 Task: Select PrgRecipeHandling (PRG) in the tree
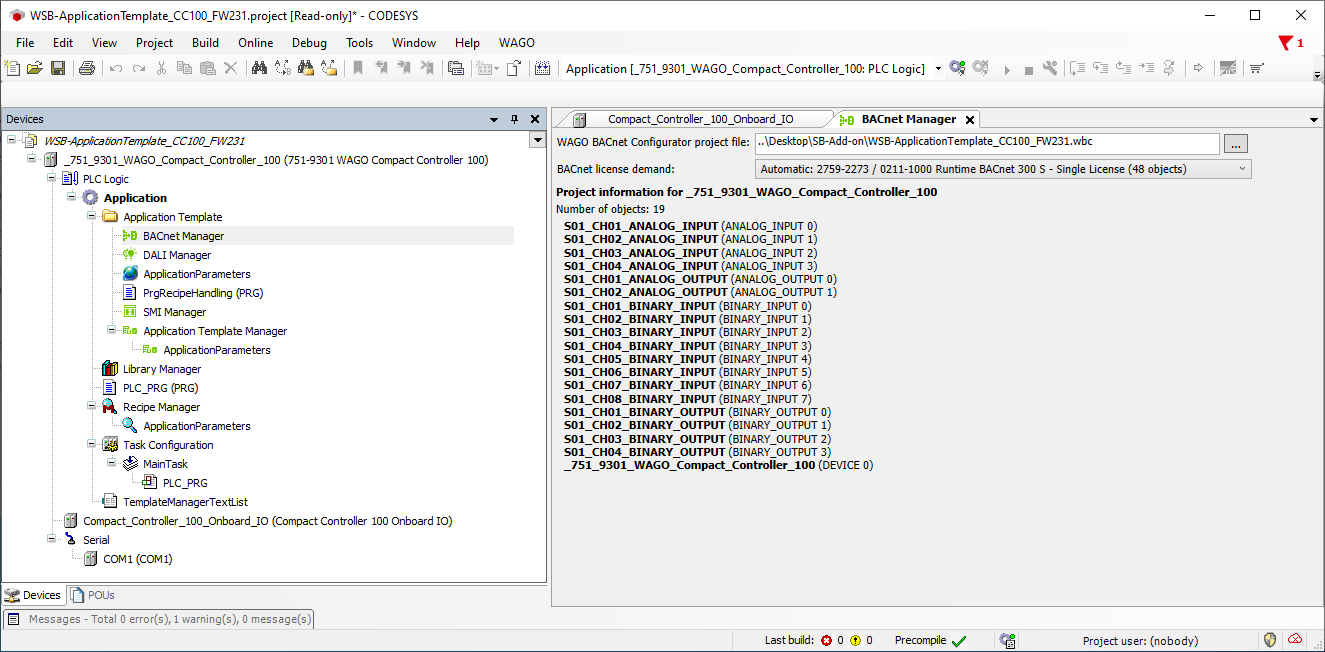[203, 293]
